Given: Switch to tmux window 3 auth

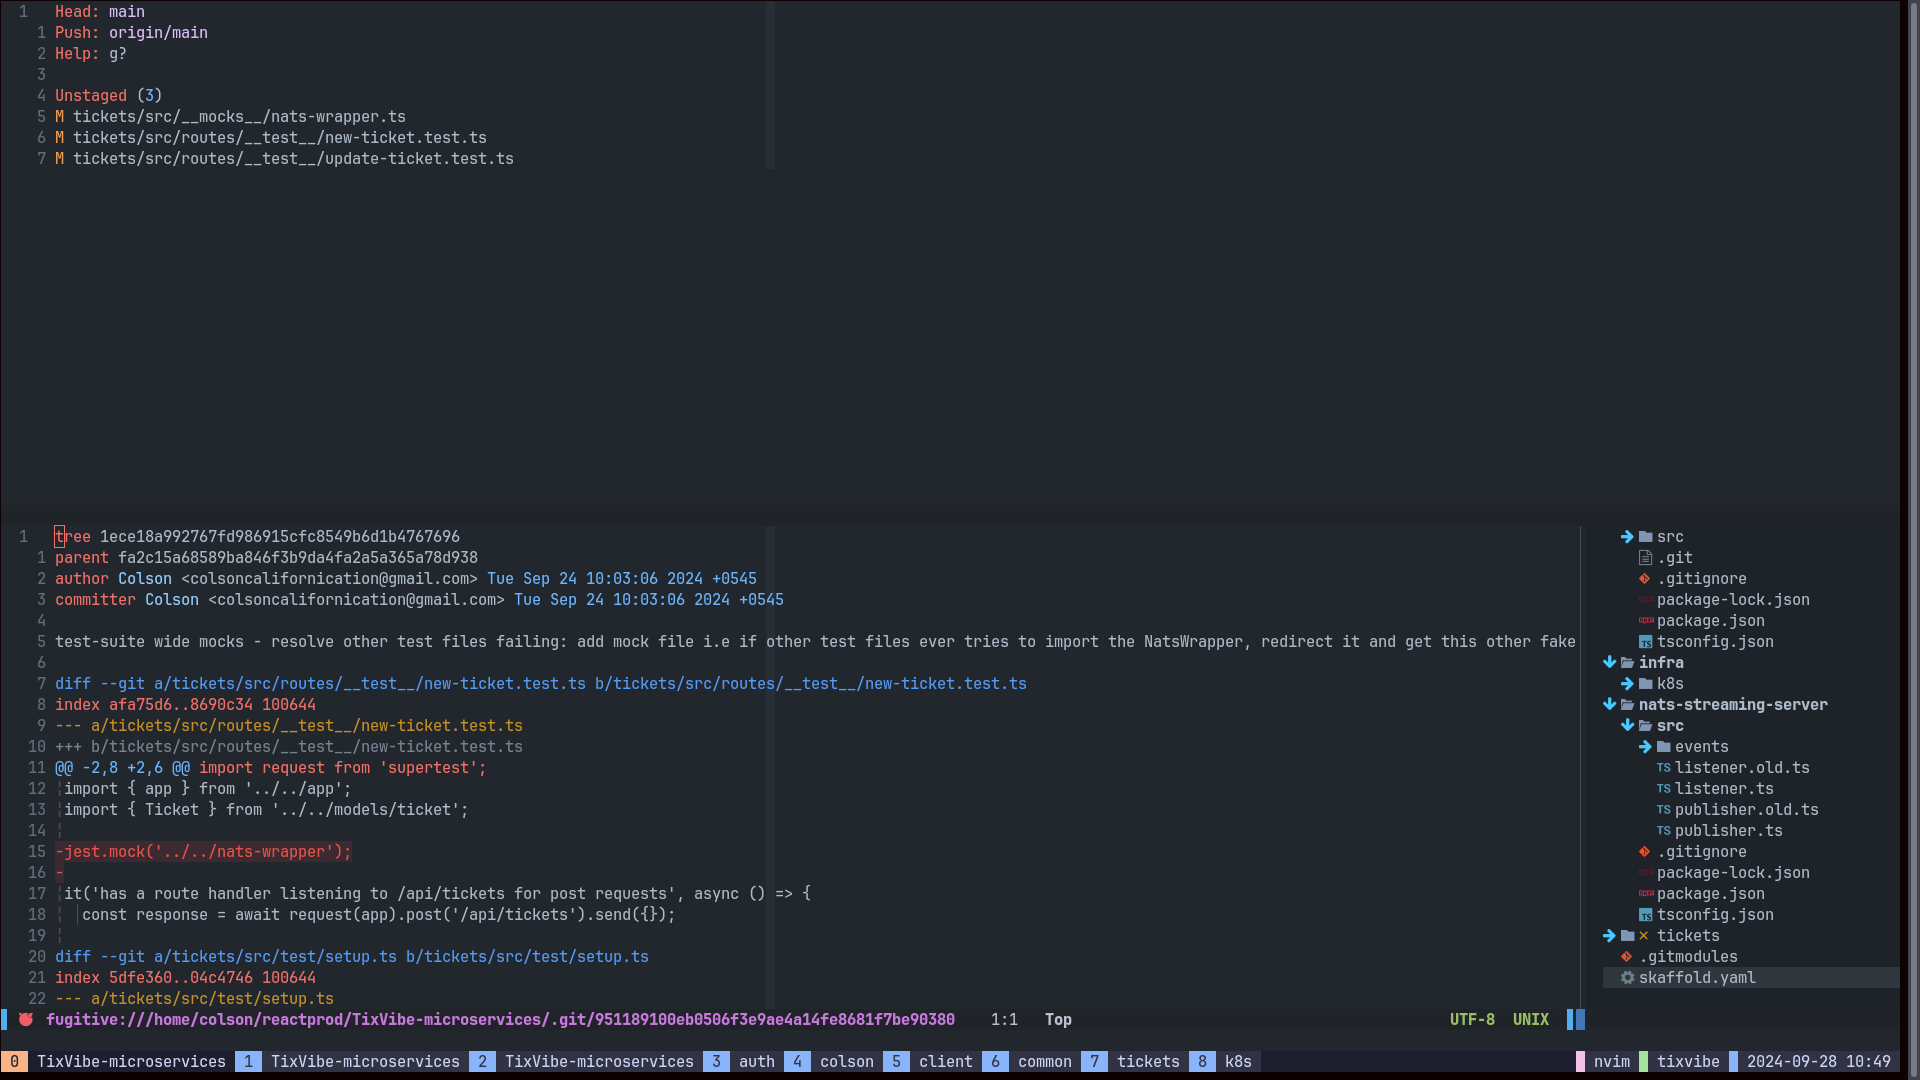Looking at the screenshot, I should click(x=755, y=1062).
